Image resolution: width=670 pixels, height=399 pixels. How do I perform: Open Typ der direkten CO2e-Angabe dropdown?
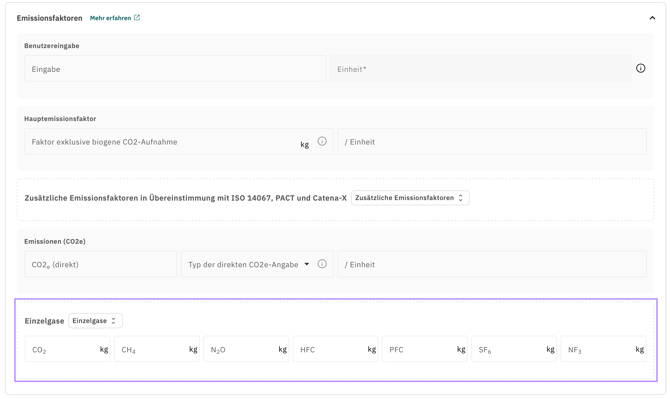(x=249, y=264)
